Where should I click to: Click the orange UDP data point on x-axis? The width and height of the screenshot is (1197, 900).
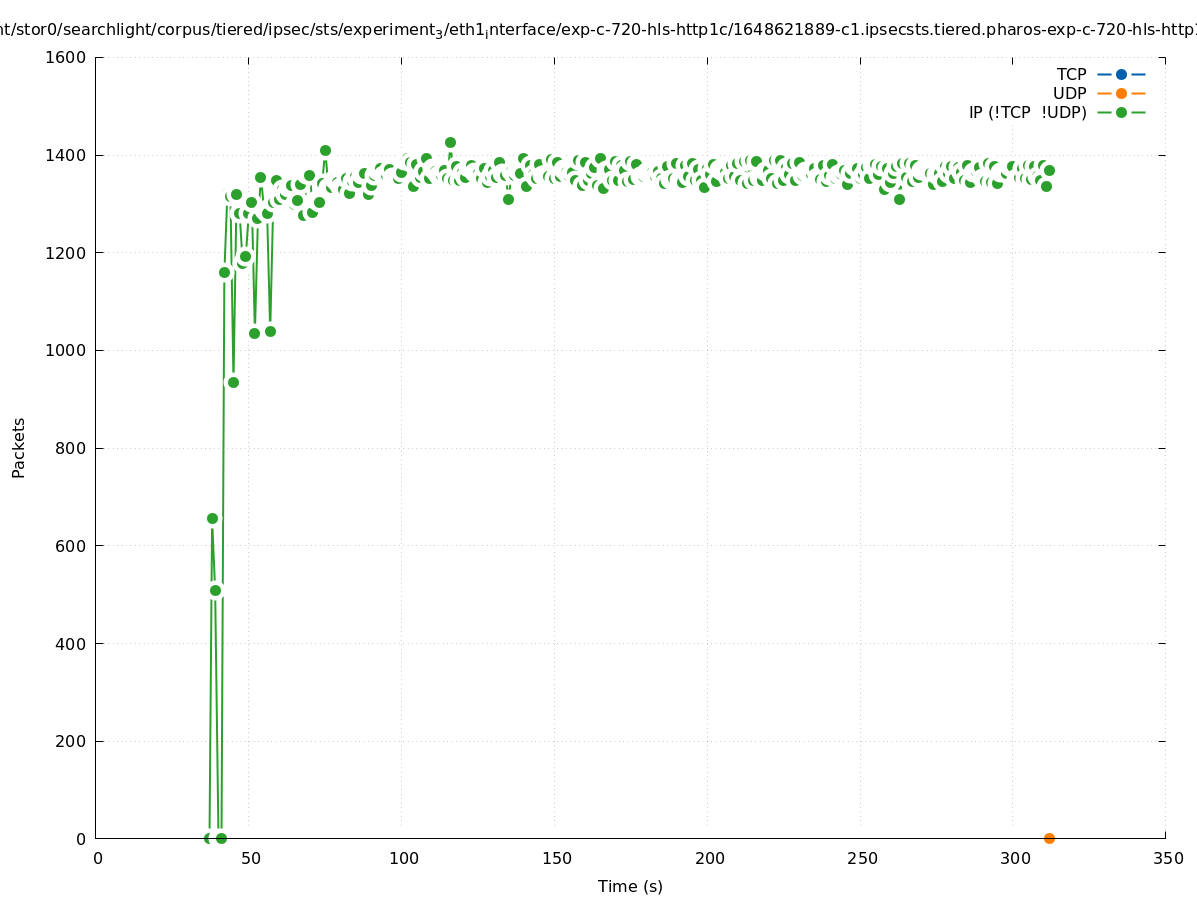point(1049,838)
